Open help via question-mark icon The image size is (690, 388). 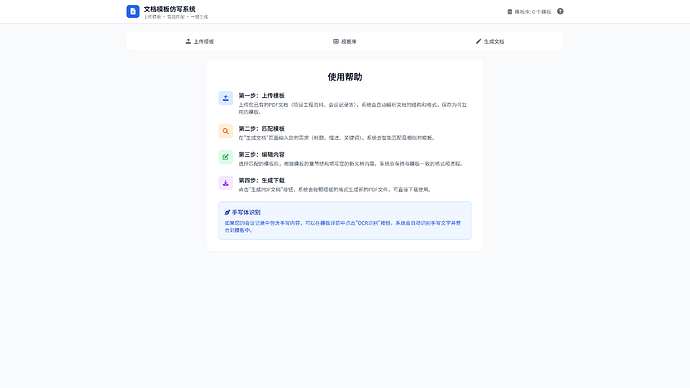pos(560,11)
